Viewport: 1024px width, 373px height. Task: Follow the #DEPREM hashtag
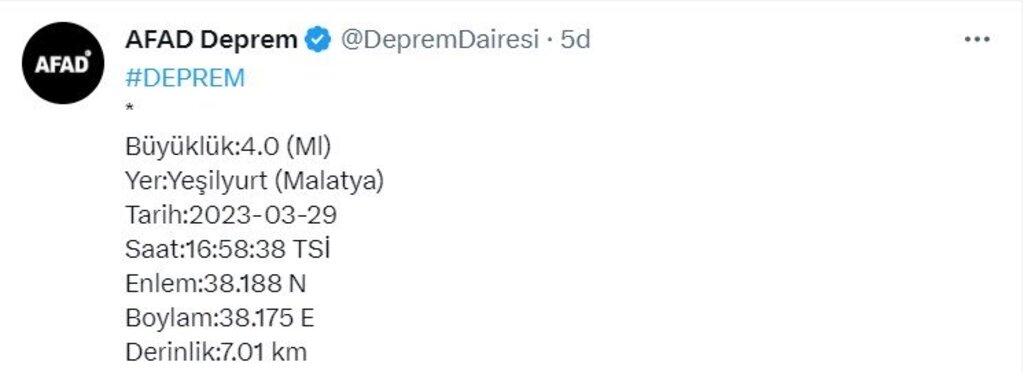point(185,78)
